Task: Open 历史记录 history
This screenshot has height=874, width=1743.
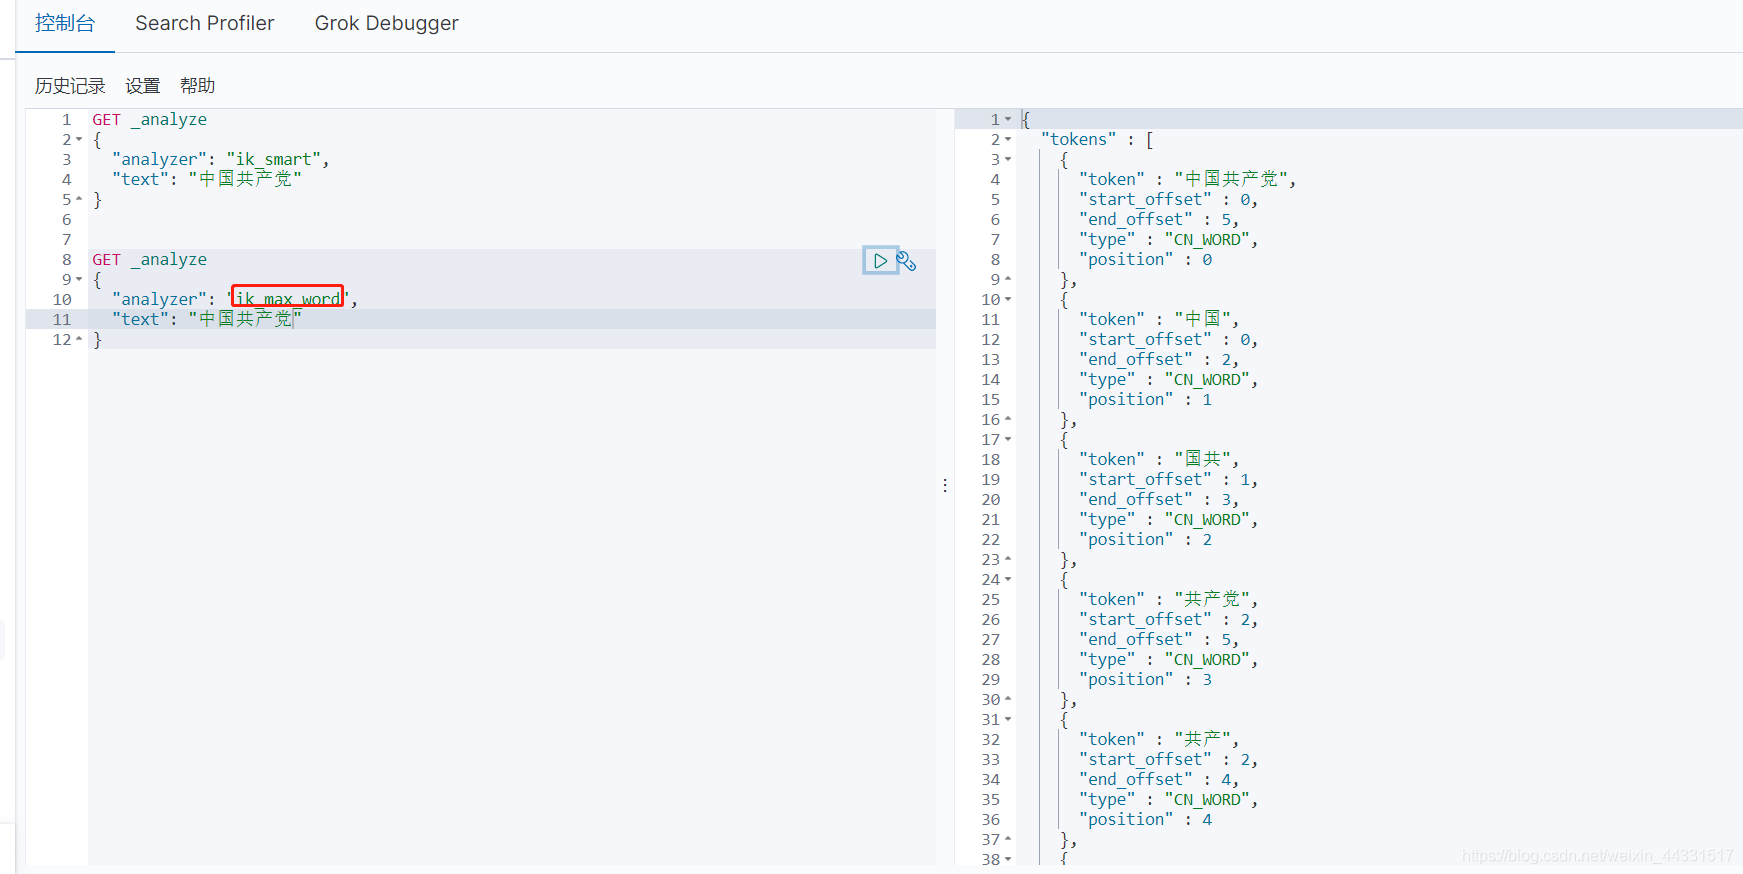Action: [70, 86]
